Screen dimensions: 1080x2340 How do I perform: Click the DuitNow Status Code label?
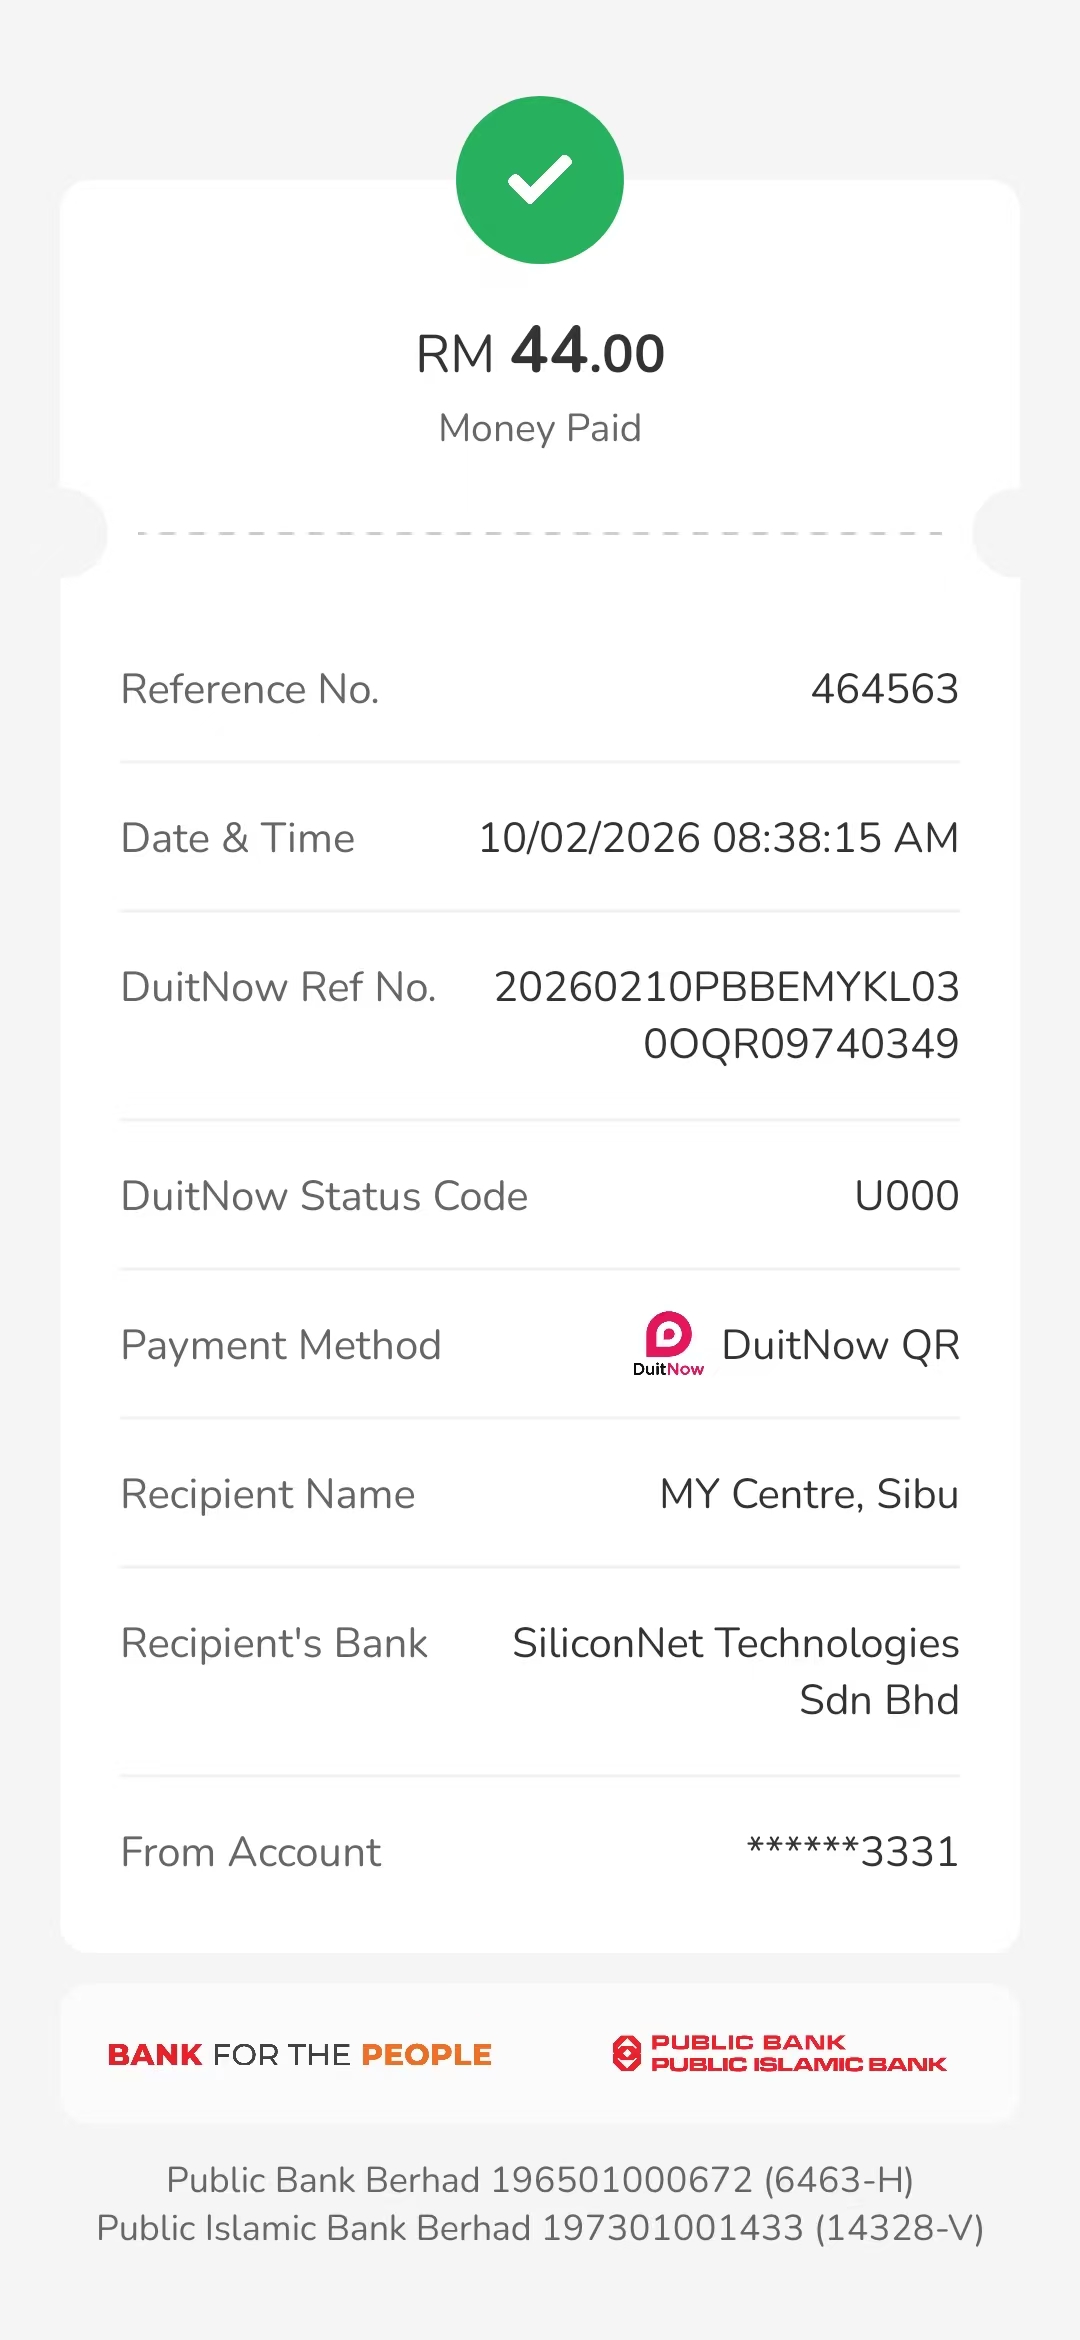pyautogui.click(x=324, y=1196)
